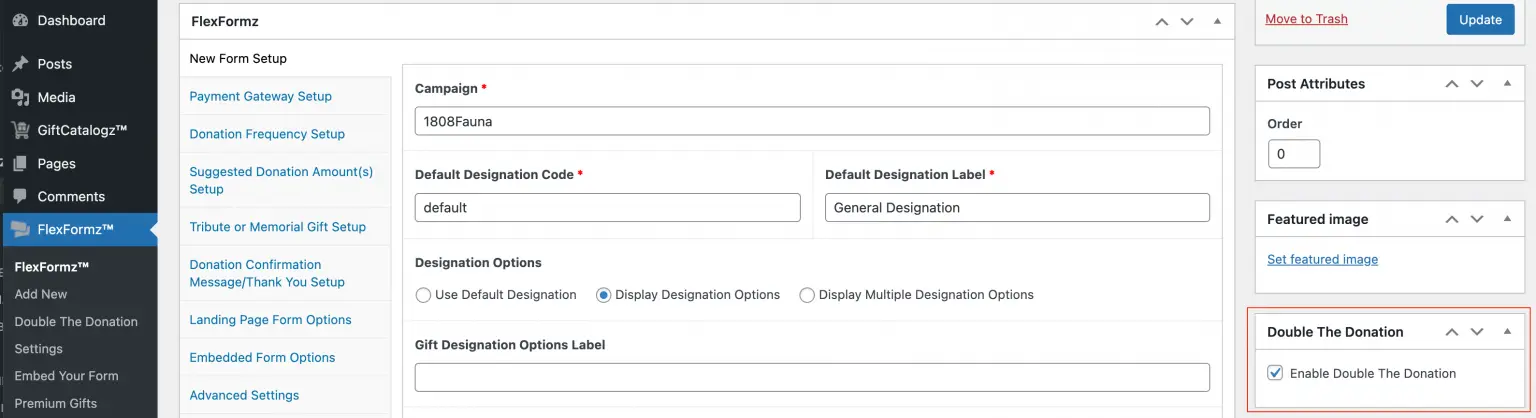Viewport: 1536px width, 418px height.
Task: Collapse the Double The Donation panel
Action: (x=1508, y=332)
